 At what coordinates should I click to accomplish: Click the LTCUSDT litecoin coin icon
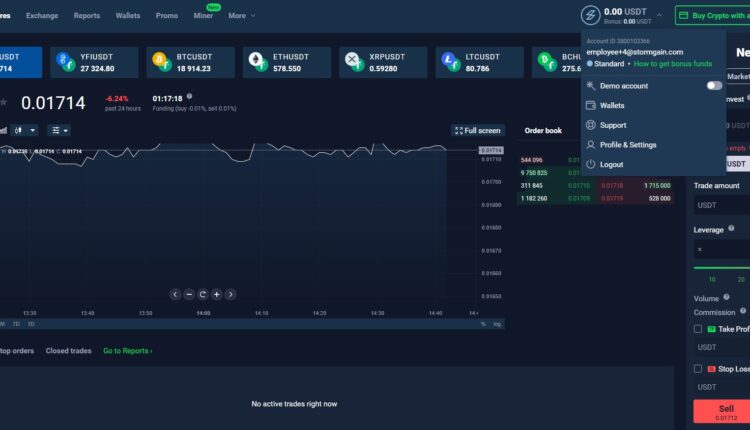(x=449, y=63)
